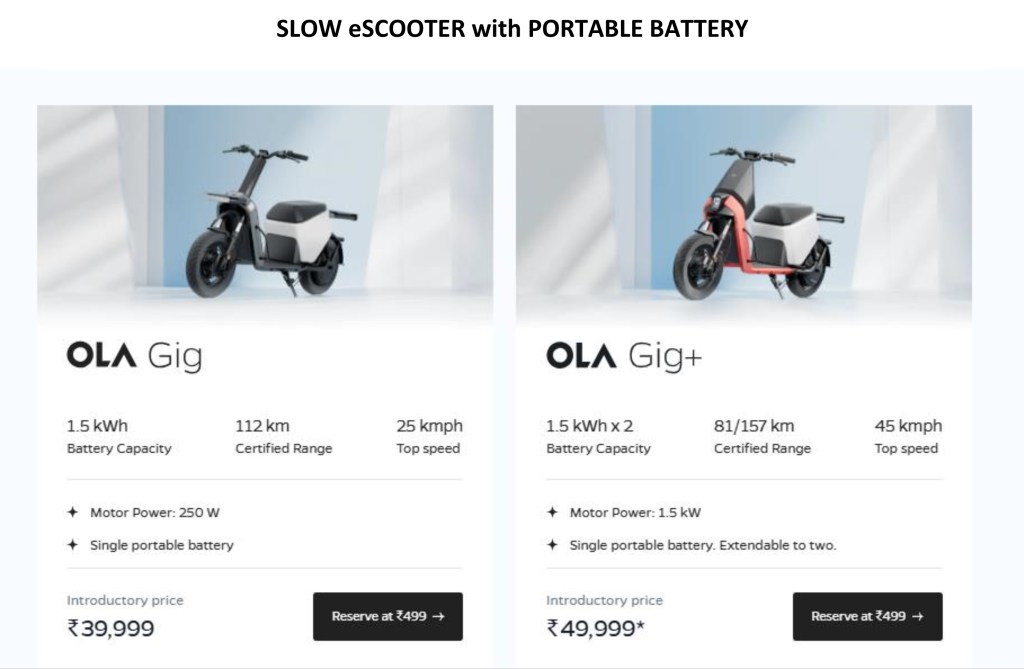Click the Gig's 1.5 kWh Battery Capacity value
This screenshot has height=669, width=1024.
click(97, 426)
